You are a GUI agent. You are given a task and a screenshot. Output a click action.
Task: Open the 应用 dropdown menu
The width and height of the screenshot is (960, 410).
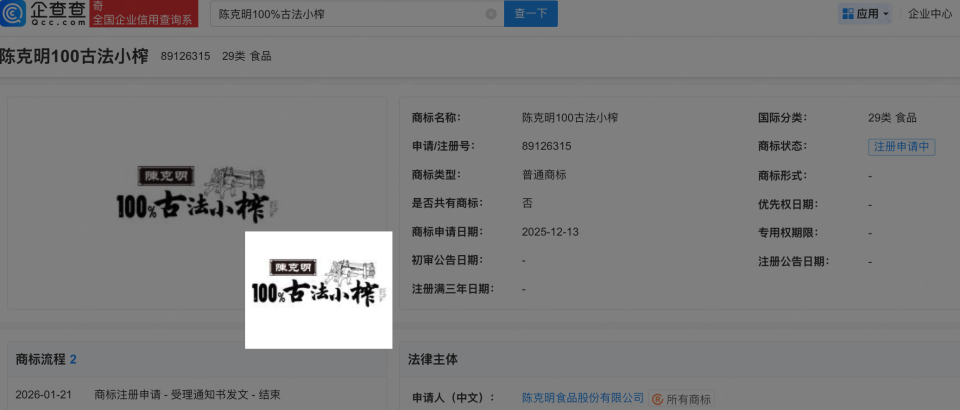click(x=866, y=13)
